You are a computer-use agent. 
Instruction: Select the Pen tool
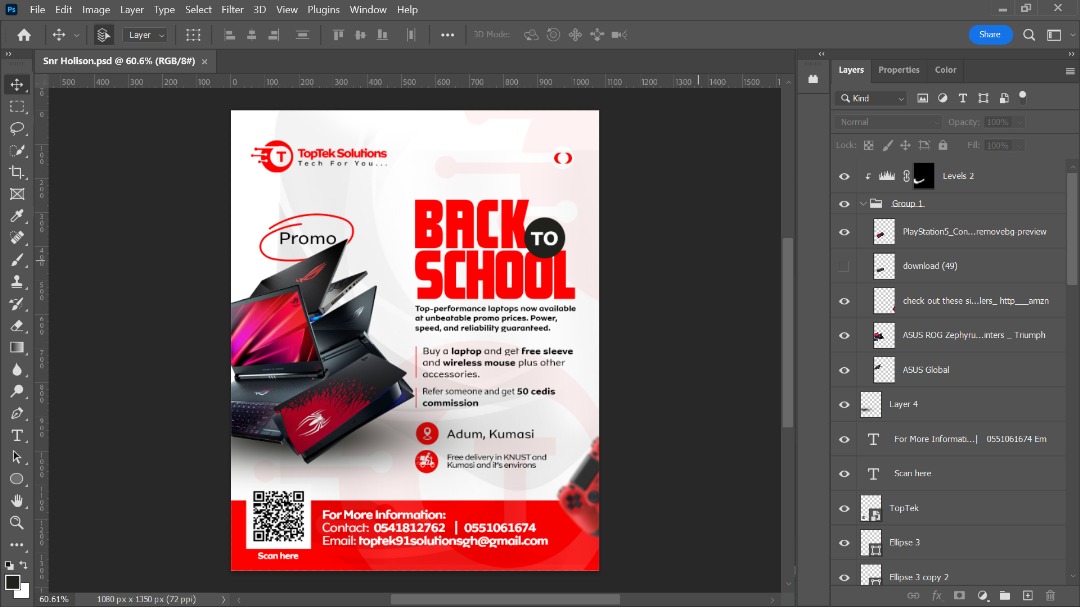pos(17,413)
